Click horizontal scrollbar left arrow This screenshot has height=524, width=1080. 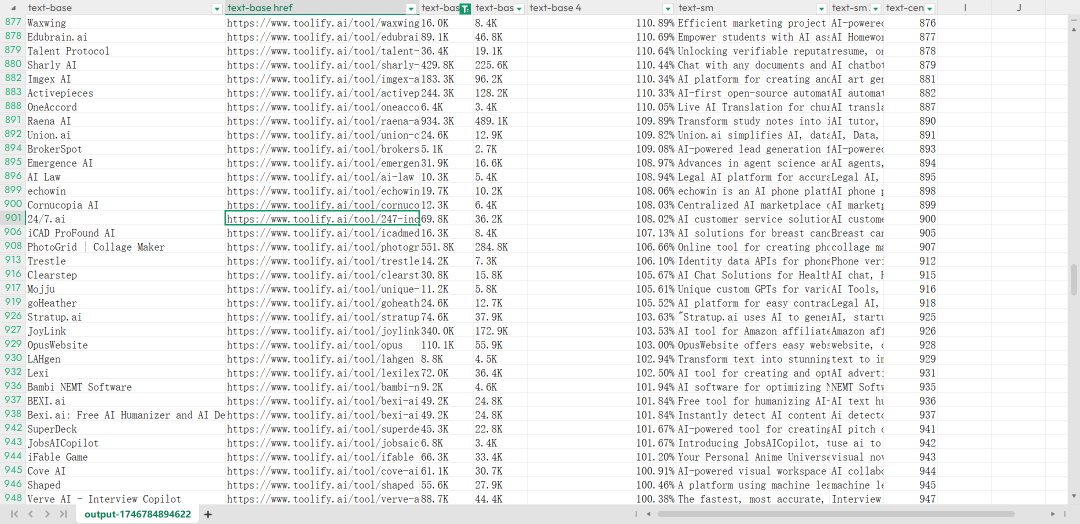pos(648,514)
